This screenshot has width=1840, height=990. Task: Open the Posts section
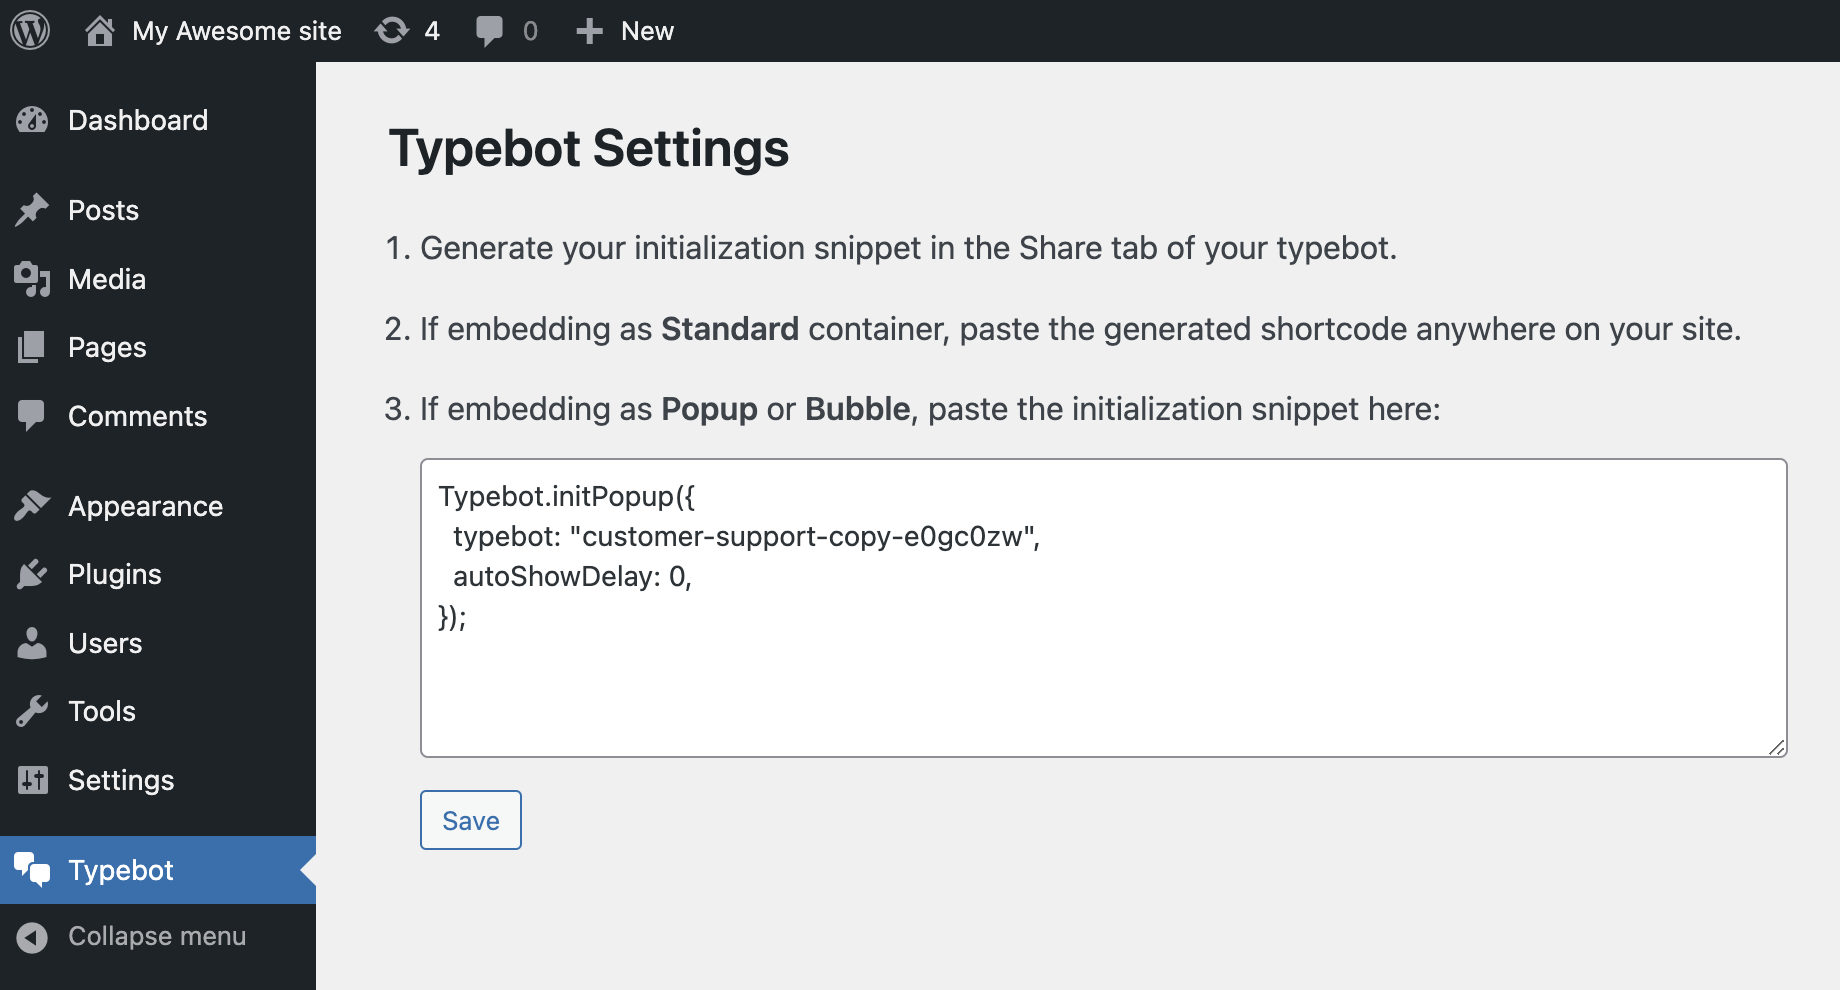coord(103,210)
